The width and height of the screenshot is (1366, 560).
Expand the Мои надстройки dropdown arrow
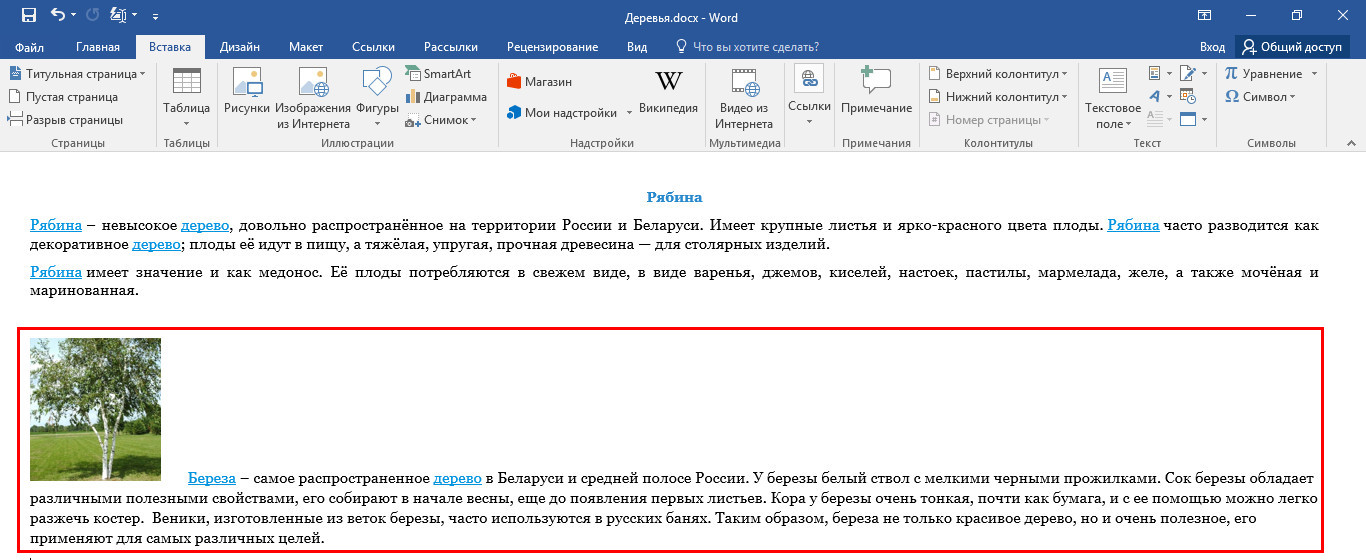pos(629,113)
